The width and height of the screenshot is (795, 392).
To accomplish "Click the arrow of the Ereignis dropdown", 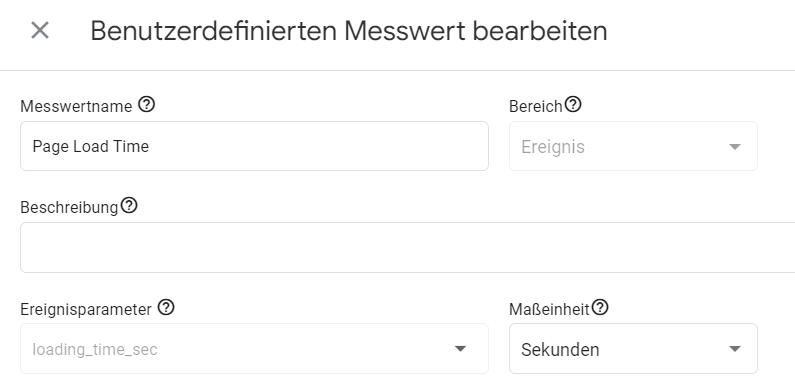I will 735,147.
